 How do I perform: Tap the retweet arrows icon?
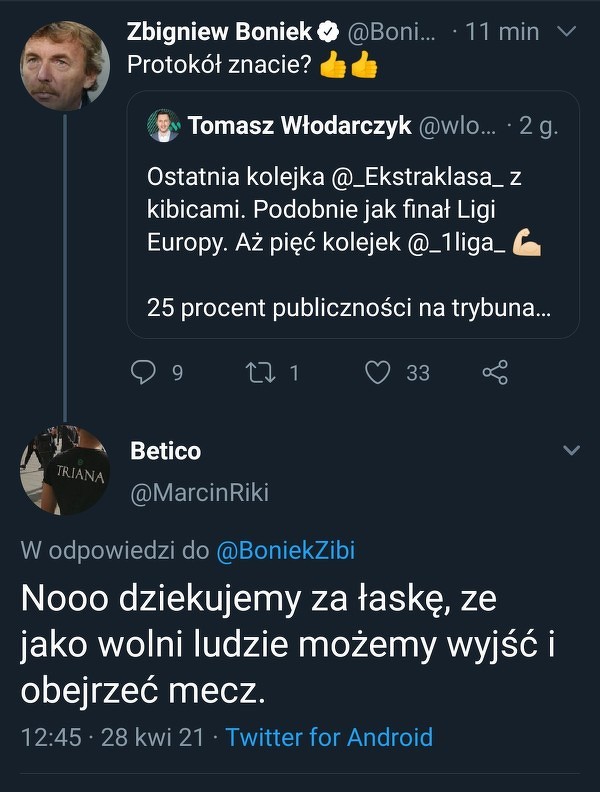259,372
